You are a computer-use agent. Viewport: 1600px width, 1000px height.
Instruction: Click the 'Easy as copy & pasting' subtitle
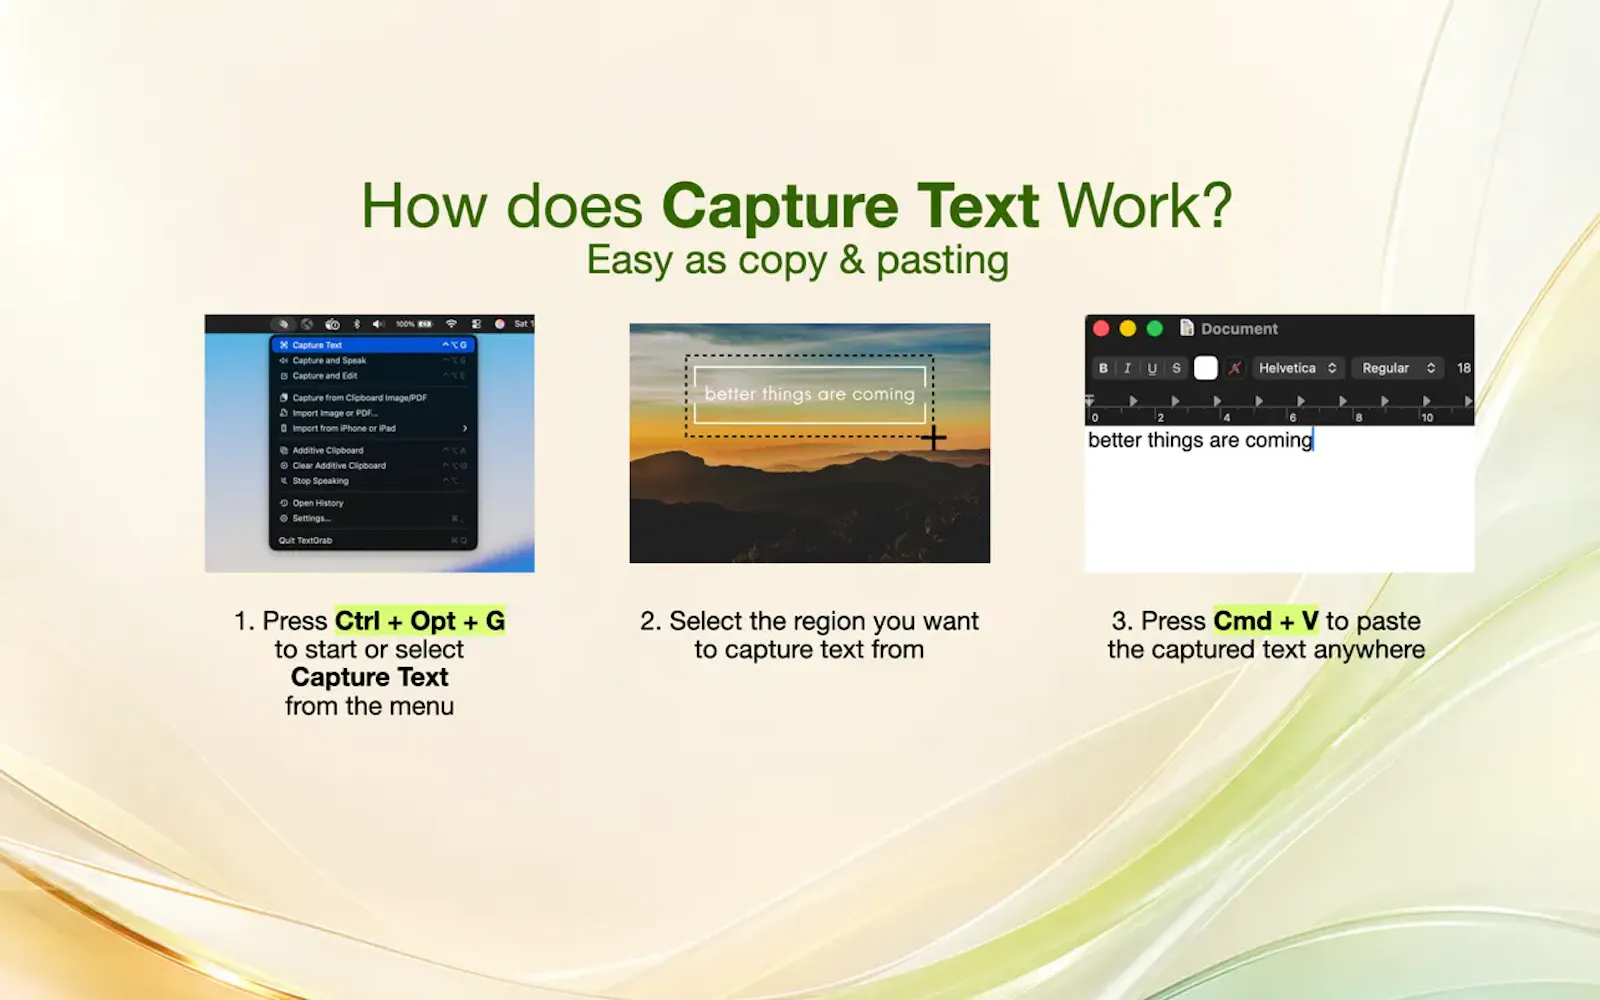click(797, 260)
